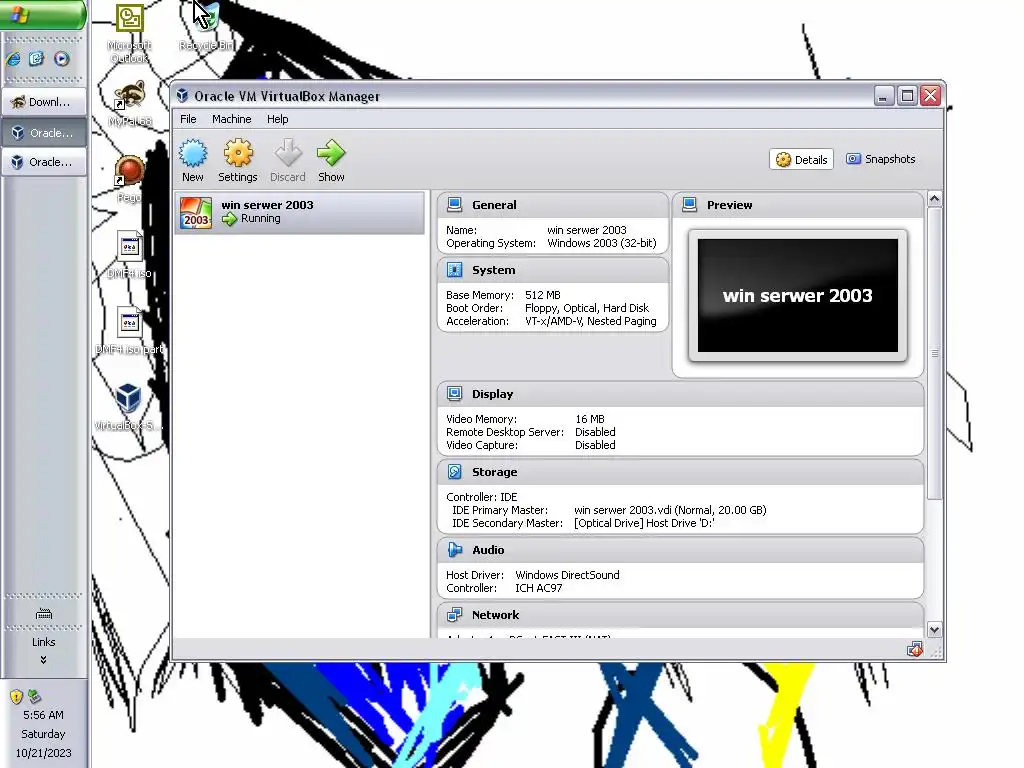Switch to Details view
This screenshot has width=1024, height=768.
tap(801, 159)
